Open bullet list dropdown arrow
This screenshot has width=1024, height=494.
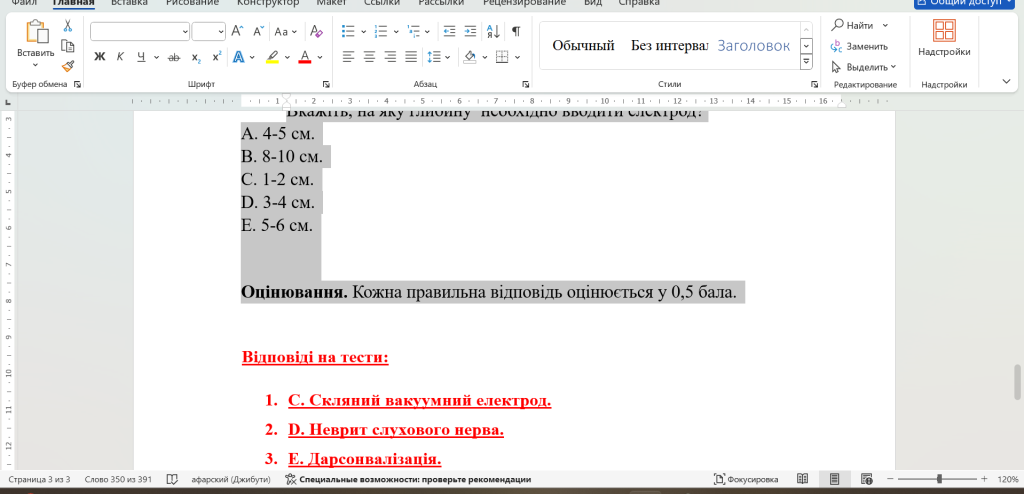(363, 31)
